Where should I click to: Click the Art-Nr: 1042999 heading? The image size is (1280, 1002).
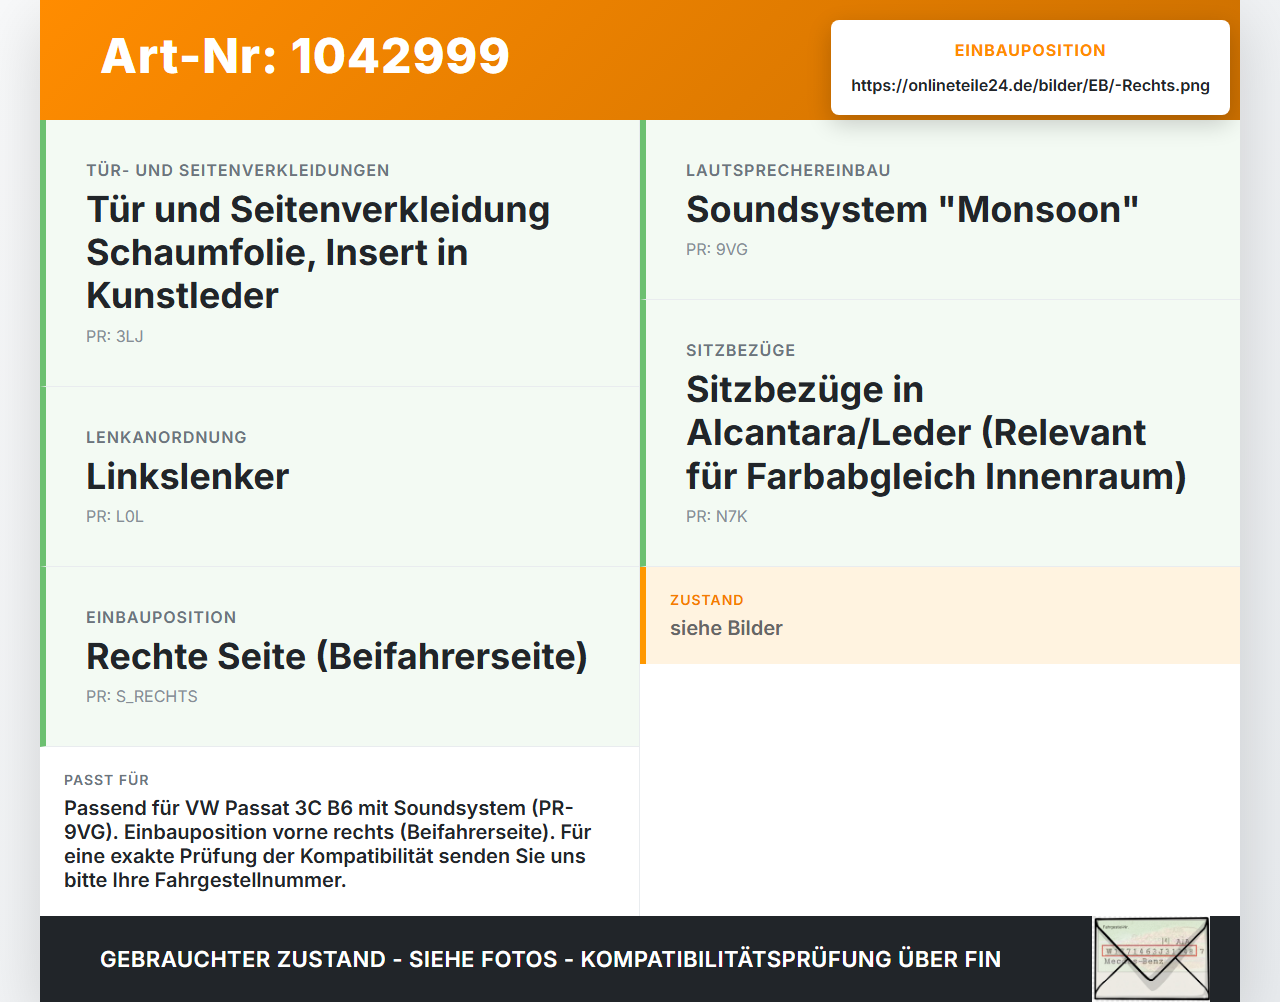pos(305,56)
